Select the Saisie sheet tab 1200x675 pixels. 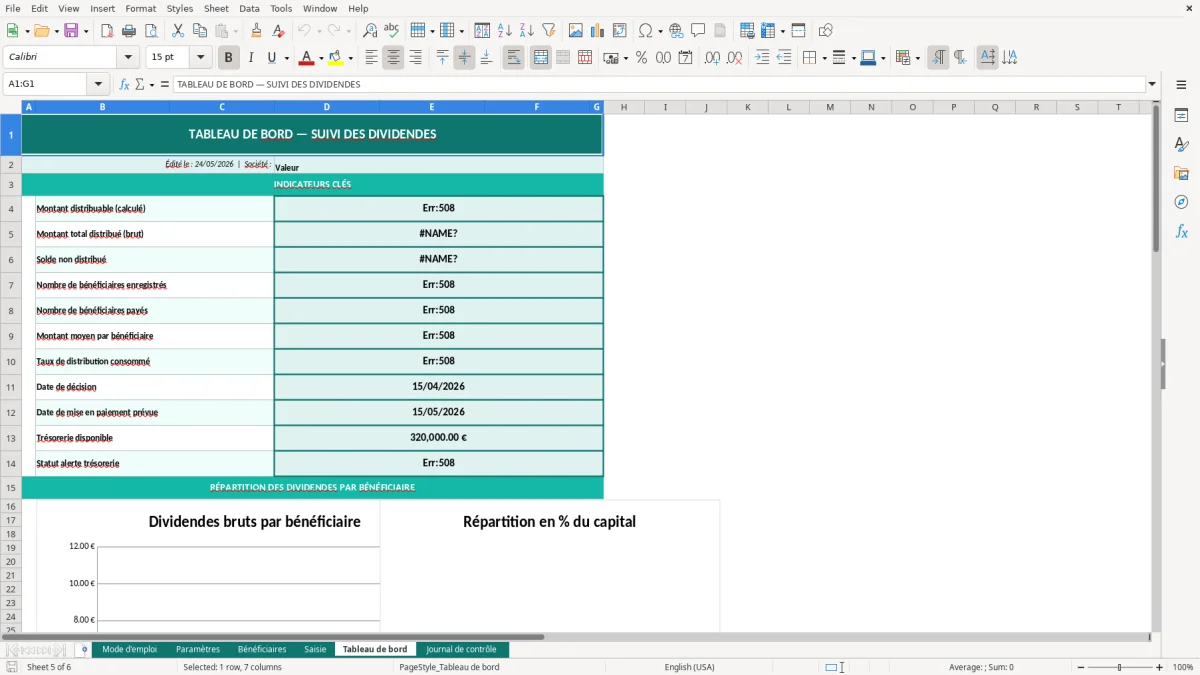315,649
